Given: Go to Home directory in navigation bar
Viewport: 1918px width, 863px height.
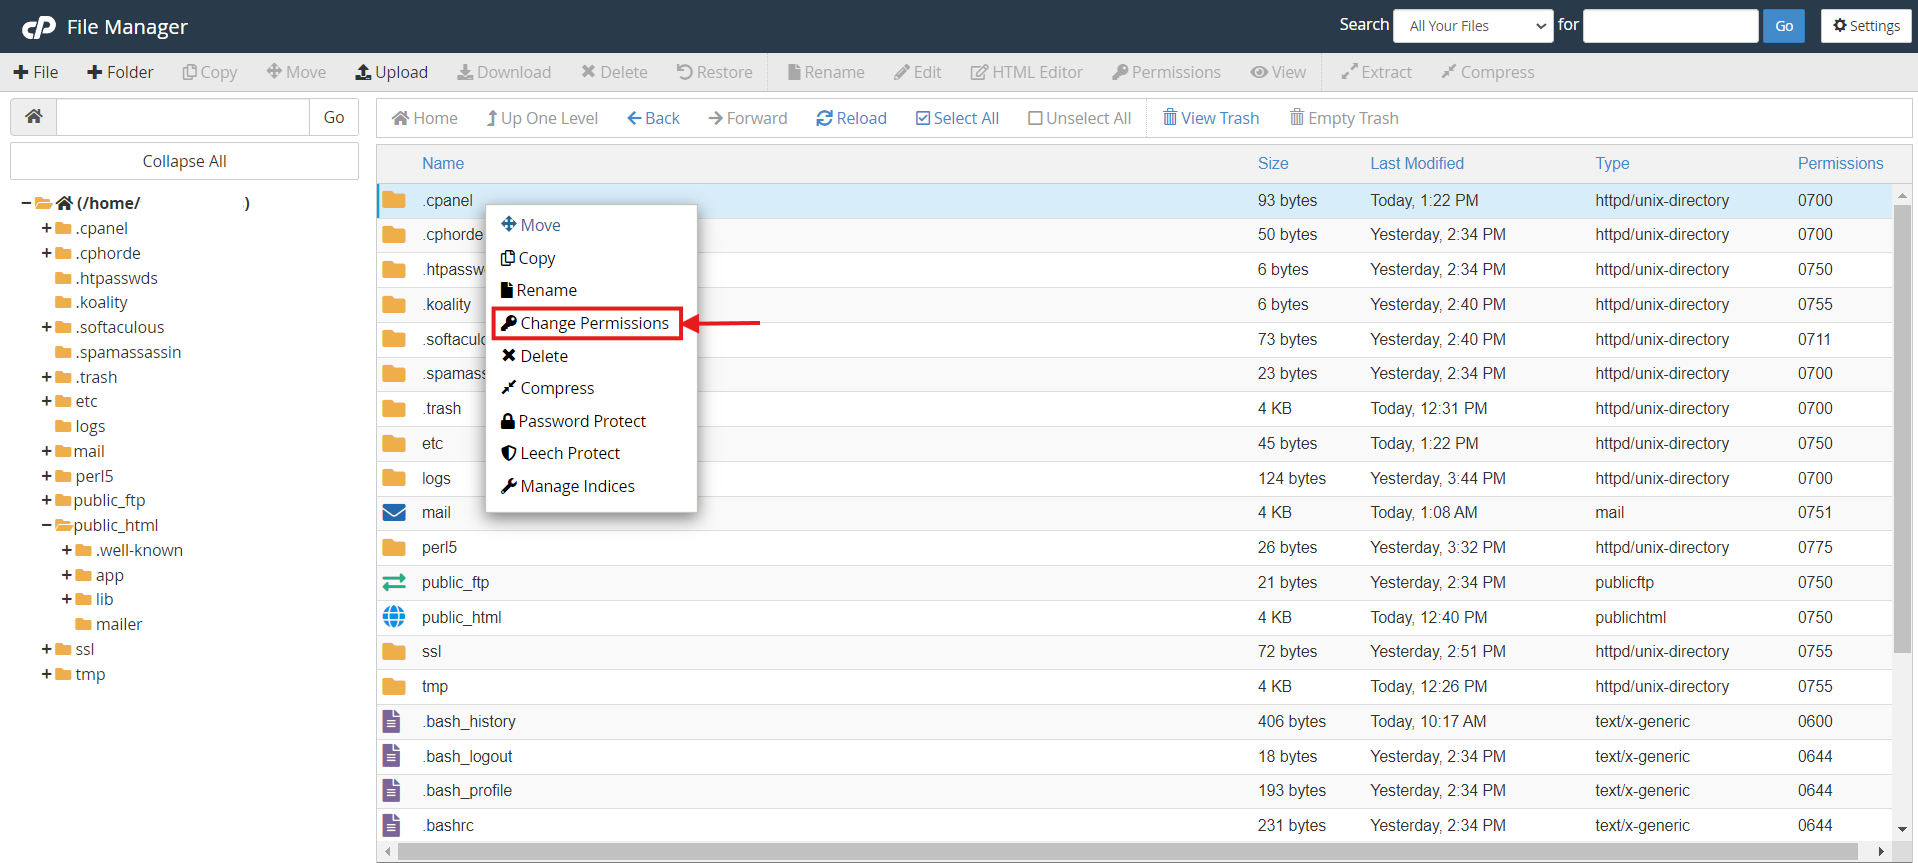Looking at the screenshot, I should click(425, 118).
